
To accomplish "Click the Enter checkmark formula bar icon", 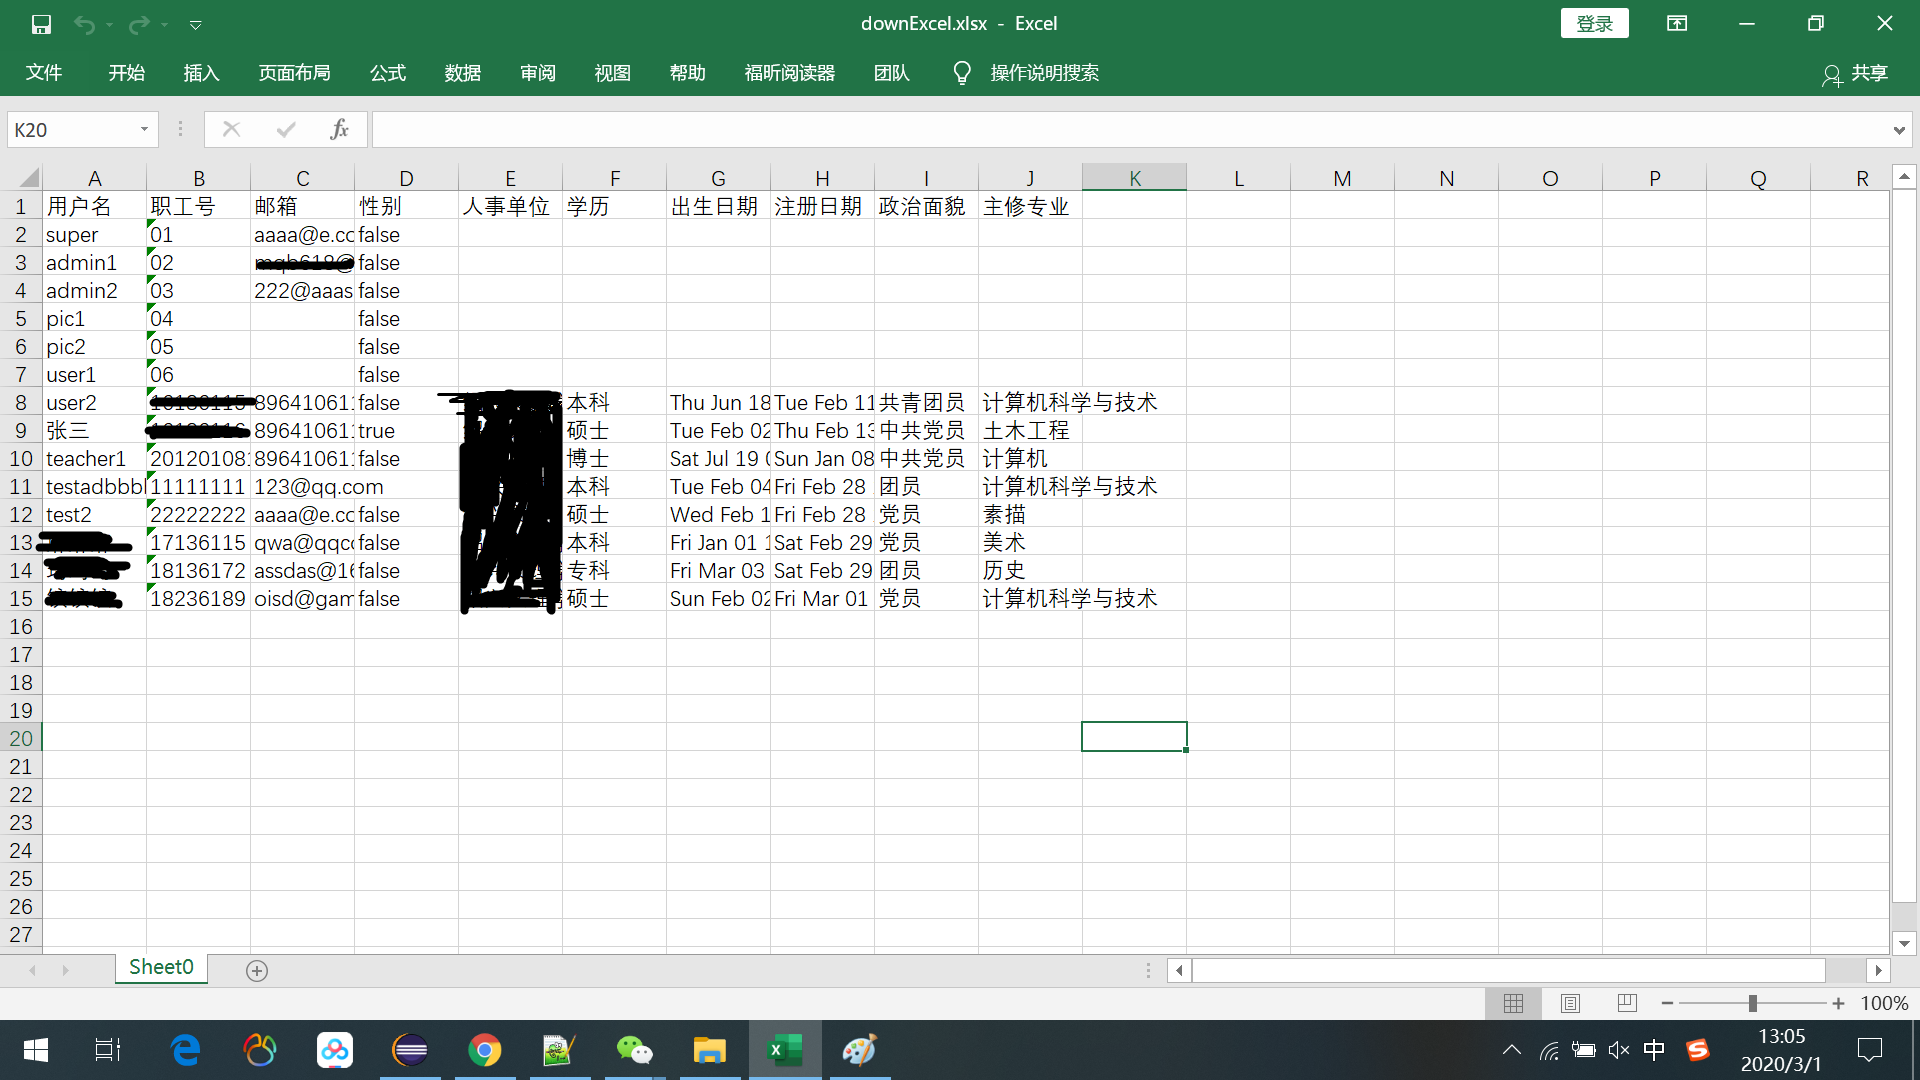I will [x=286, y=129].
